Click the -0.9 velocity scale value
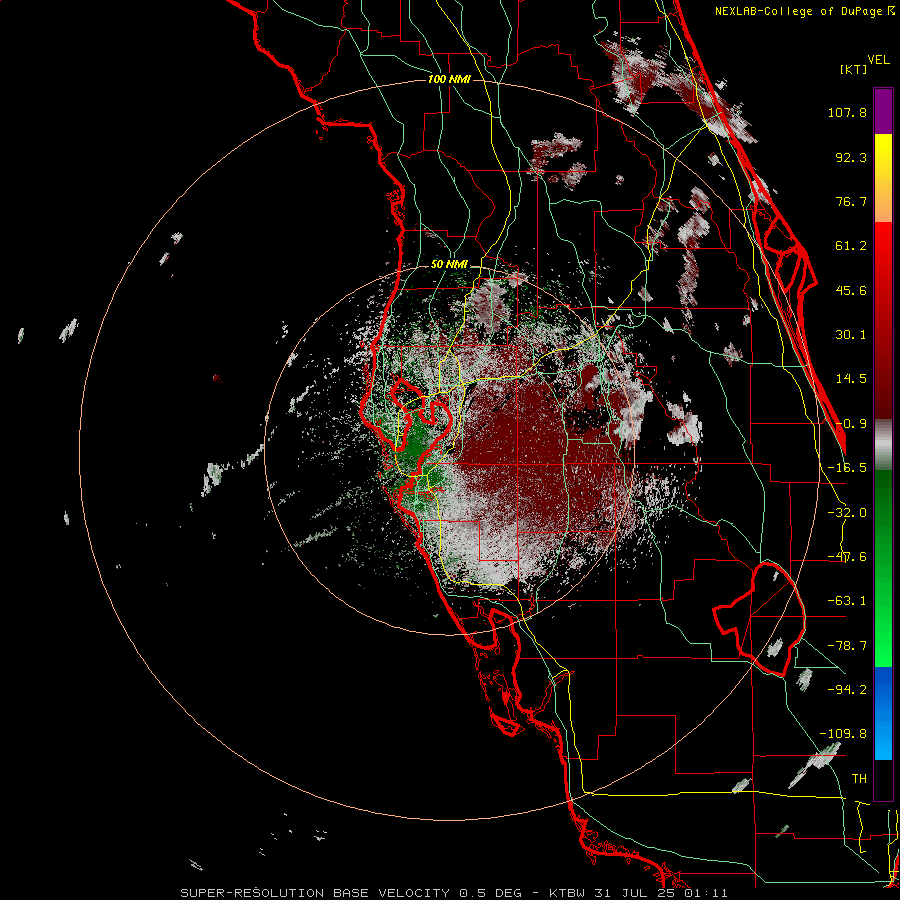900x900 pixels. coord(851,424)
